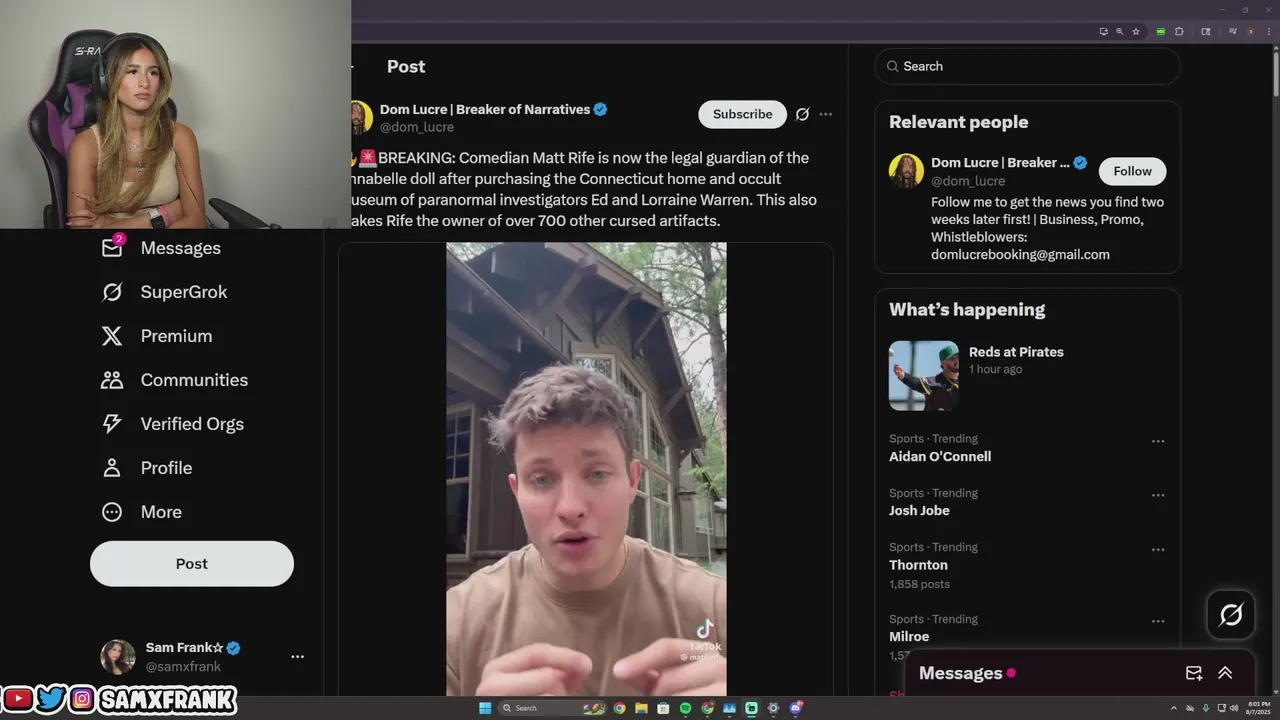Subscribe to Dom Lucre

(x=742, y=114)
